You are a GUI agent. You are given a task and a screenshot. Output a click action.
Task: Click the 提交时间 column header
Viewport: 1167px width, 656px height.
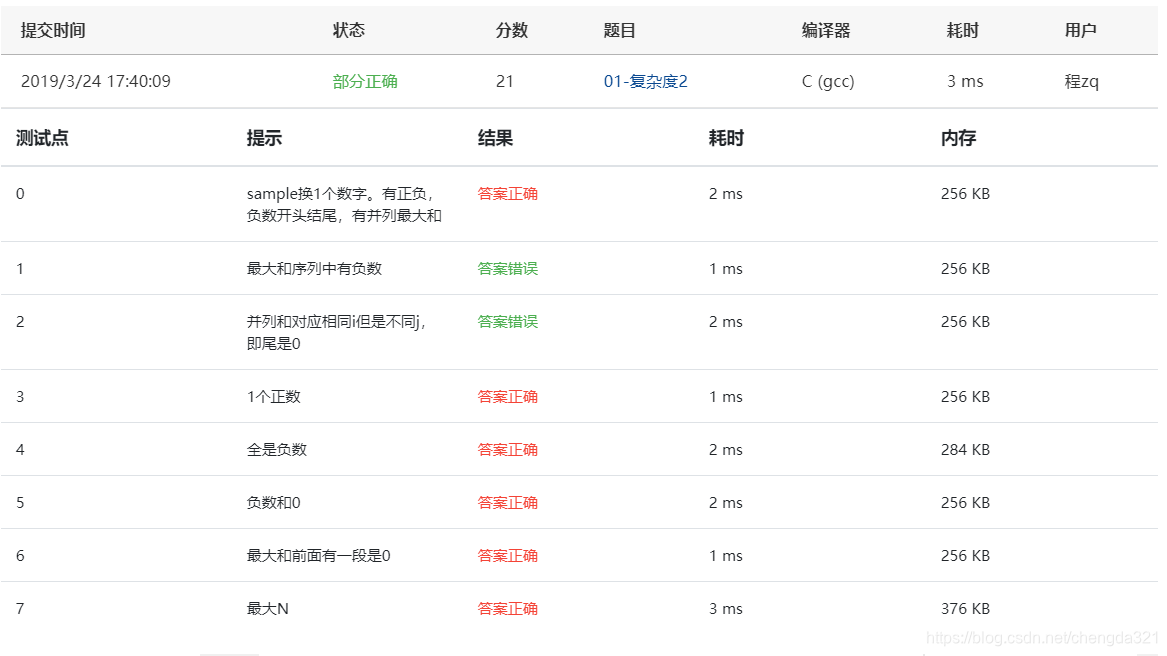click(53, 31)
